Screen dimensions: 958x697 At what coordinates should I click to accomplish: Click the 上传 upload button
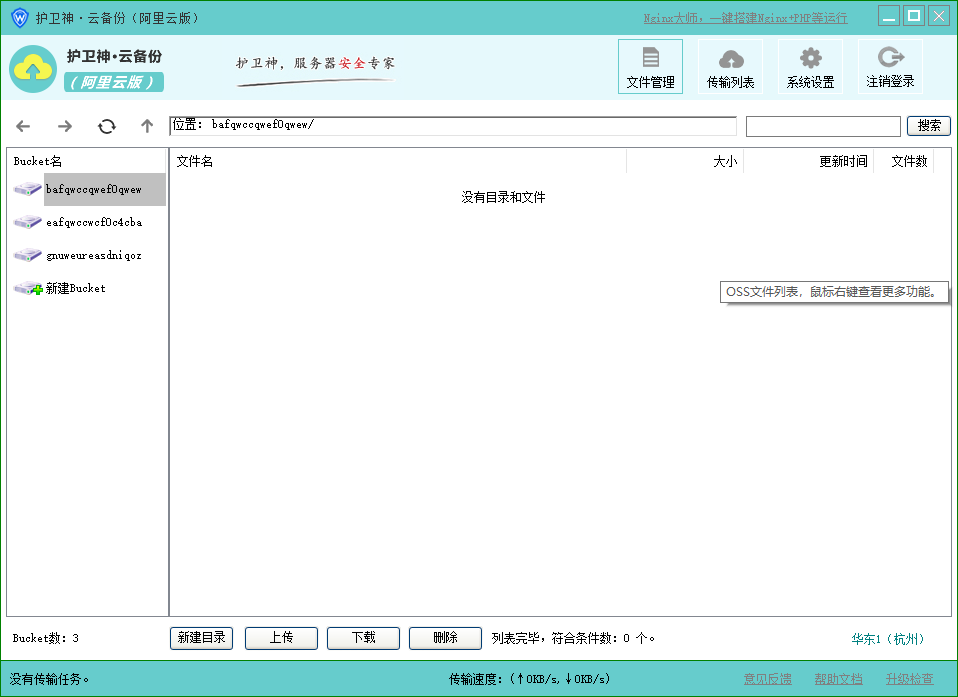[x=281, y=638]
